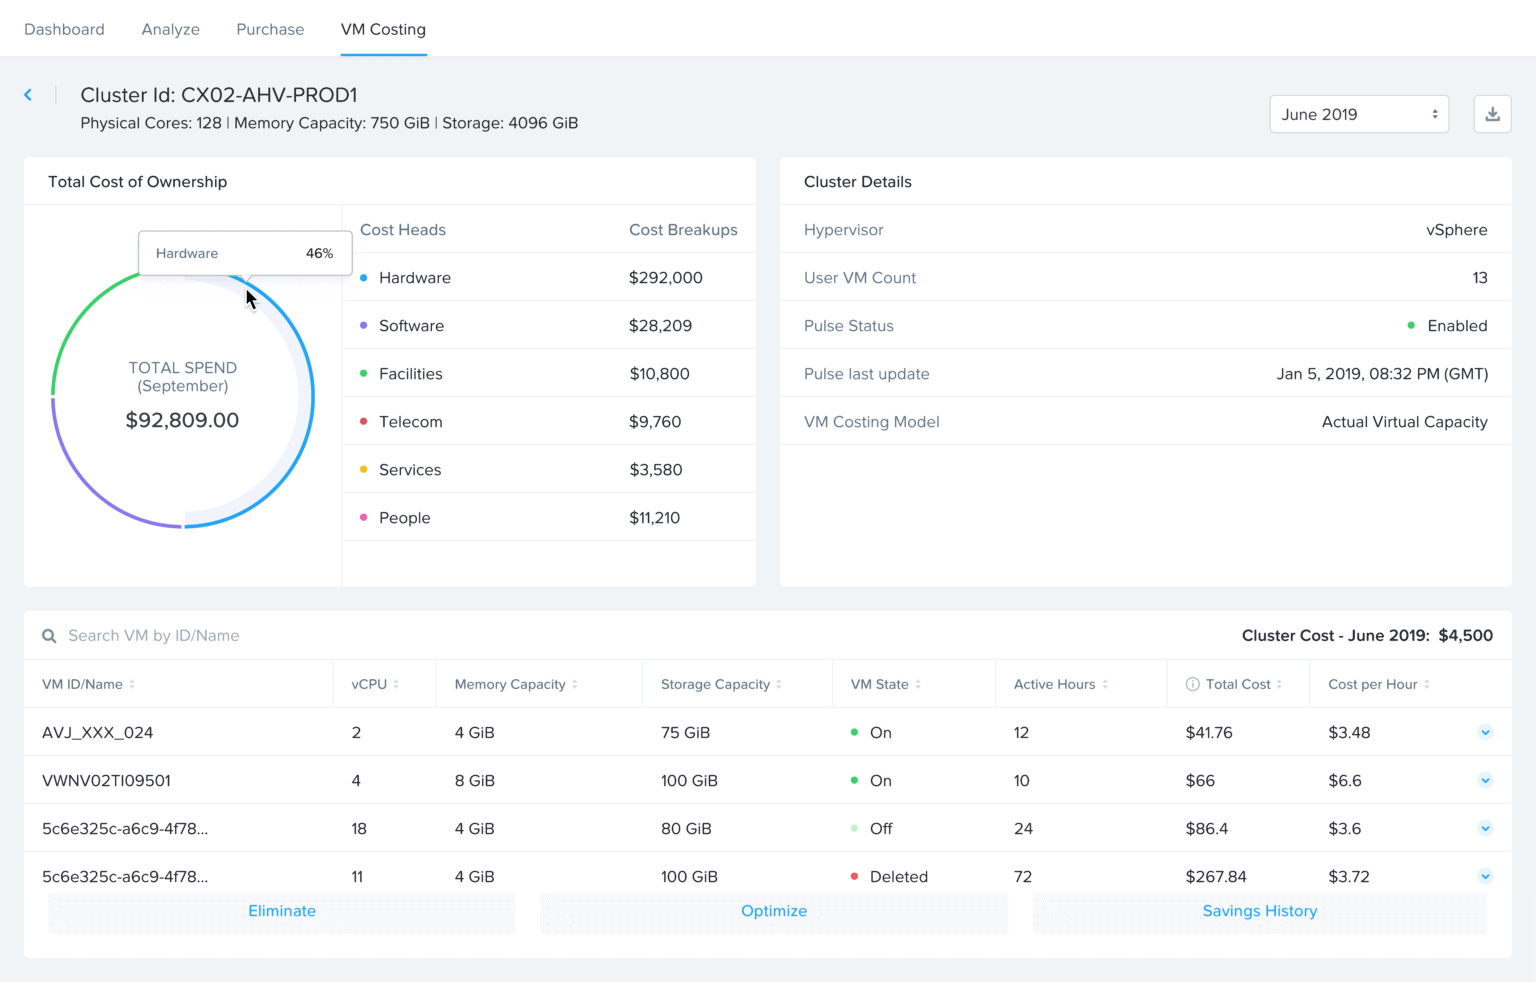
Task: Sort the Memory Capacity column
Action: 577,684
